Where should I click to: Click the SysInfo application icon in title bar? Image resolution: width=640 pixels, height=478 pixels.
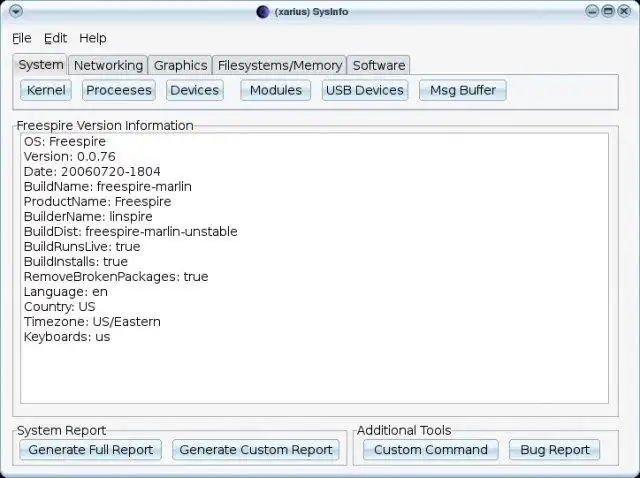pos(262,12)
